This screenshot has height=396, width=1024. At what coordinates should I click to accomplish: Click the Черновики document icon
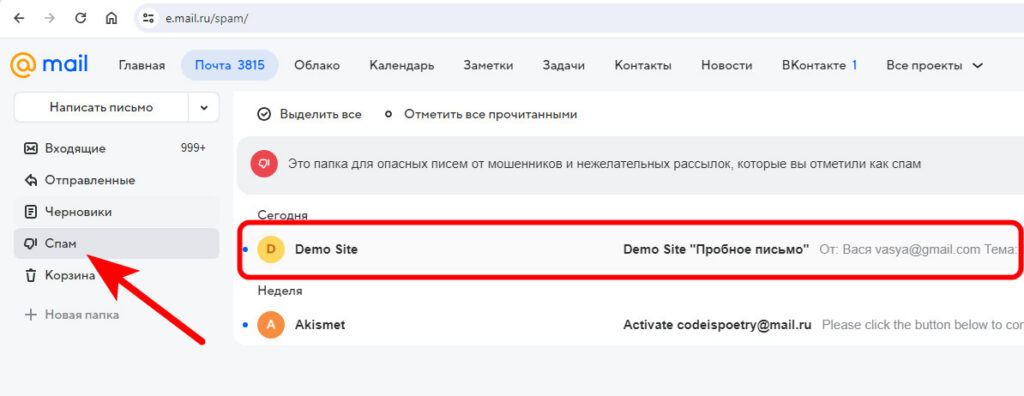click(x=31, y=212)
